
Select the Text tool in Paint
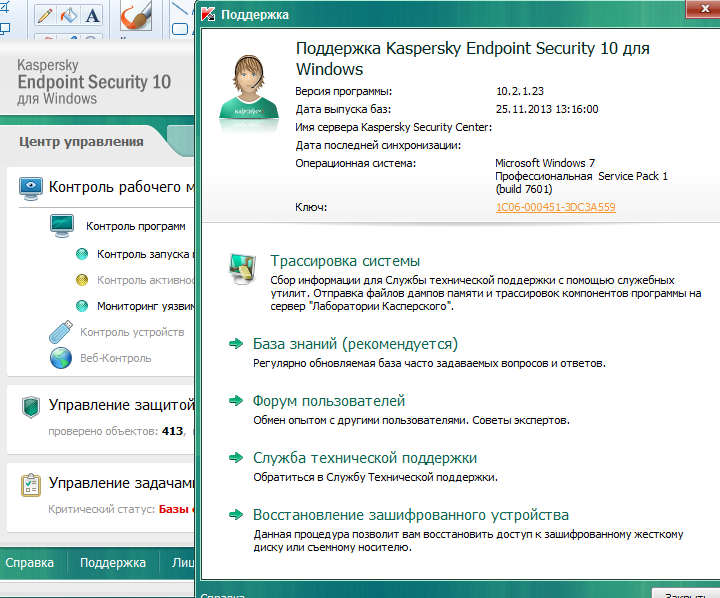click(92, 15)
